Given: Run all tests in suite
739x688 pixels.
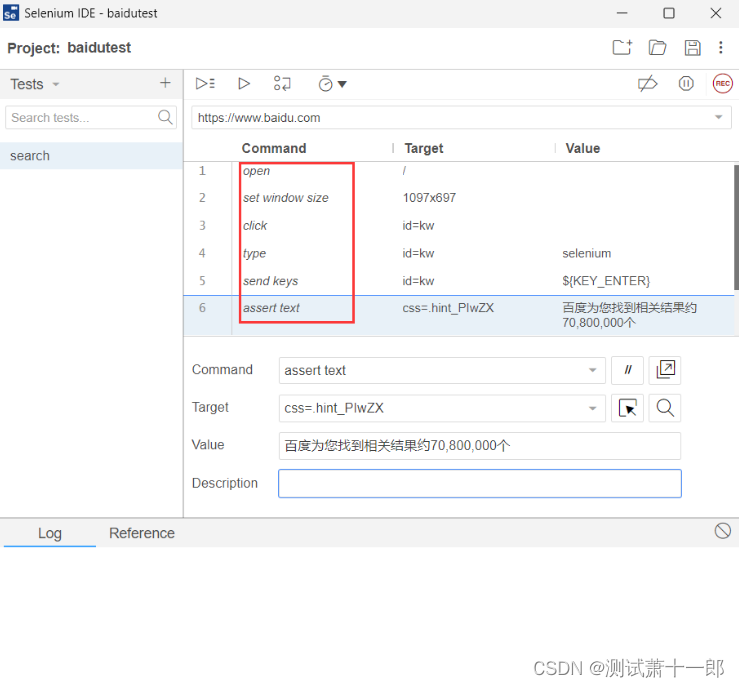Looking at the screenshot, I should point(205,83).
